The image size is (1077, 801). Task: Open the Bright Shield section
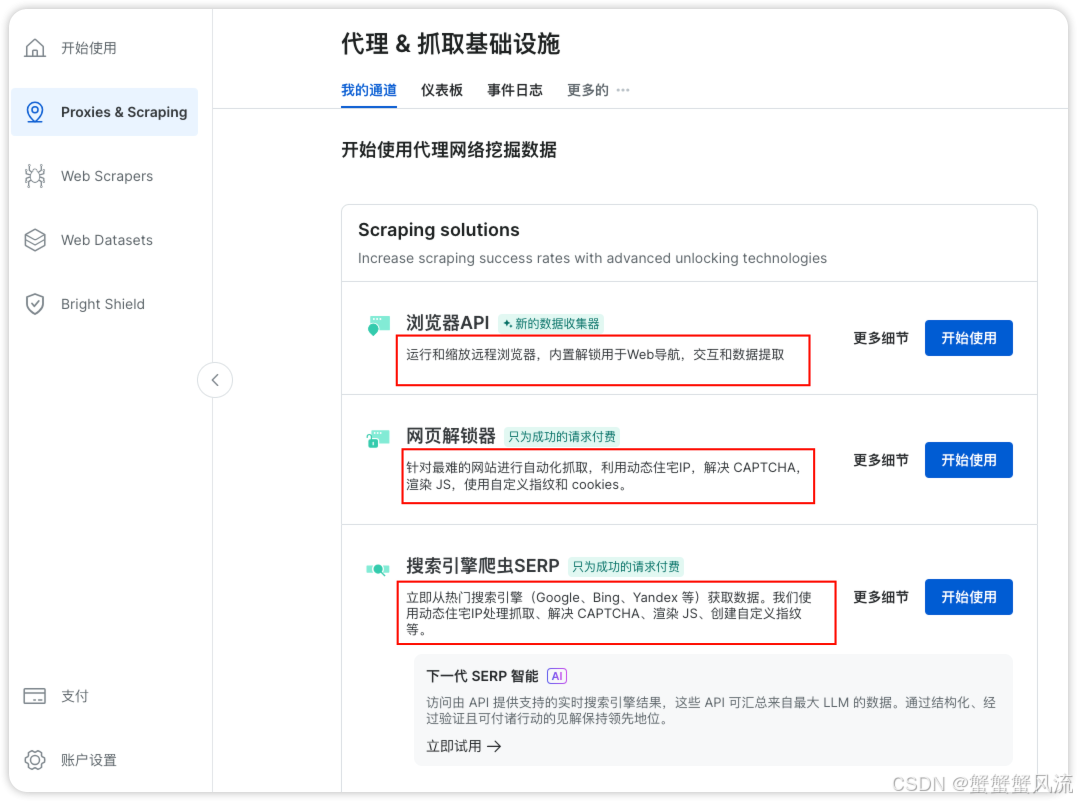104,304
